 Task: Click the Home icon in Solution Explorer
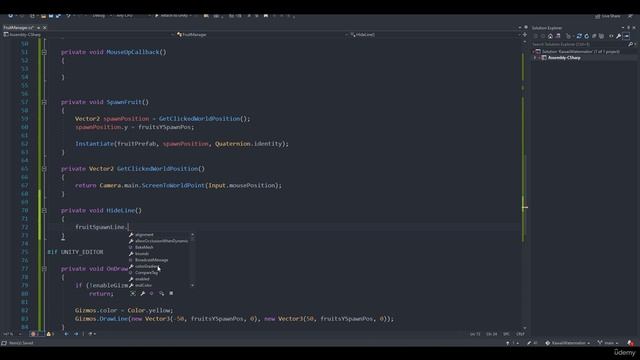click(x=550, y=36)
